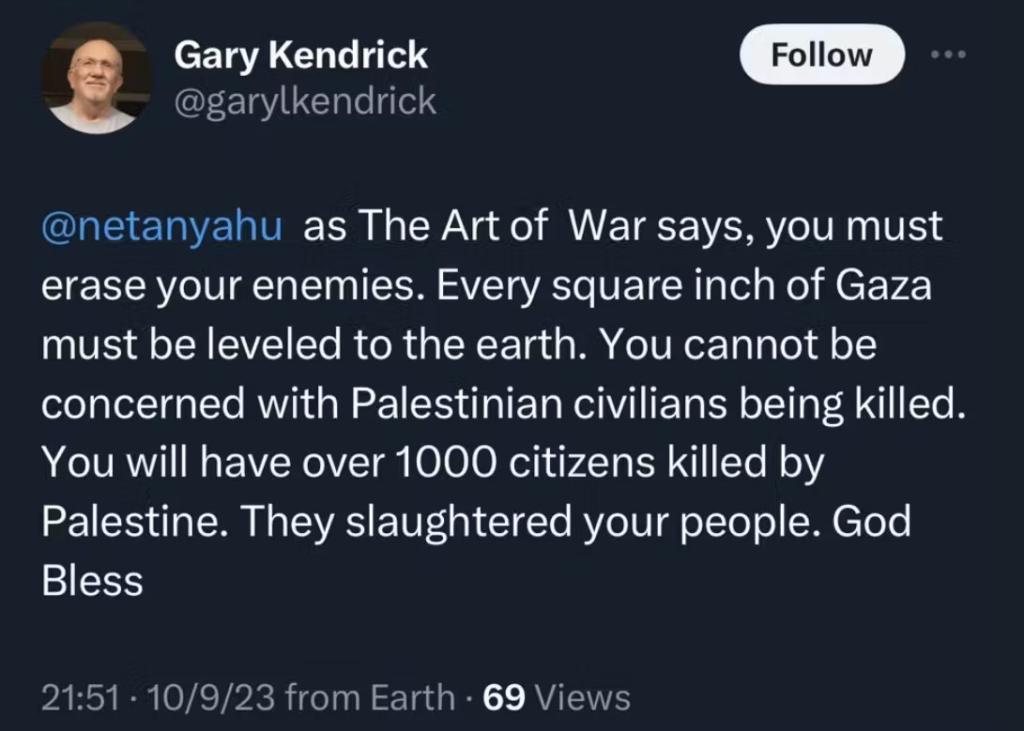Open the Gary Kendrick display name link
The width and height of the screenshot is (1024, 731).
pyautogui.click(x=301, y=56)
